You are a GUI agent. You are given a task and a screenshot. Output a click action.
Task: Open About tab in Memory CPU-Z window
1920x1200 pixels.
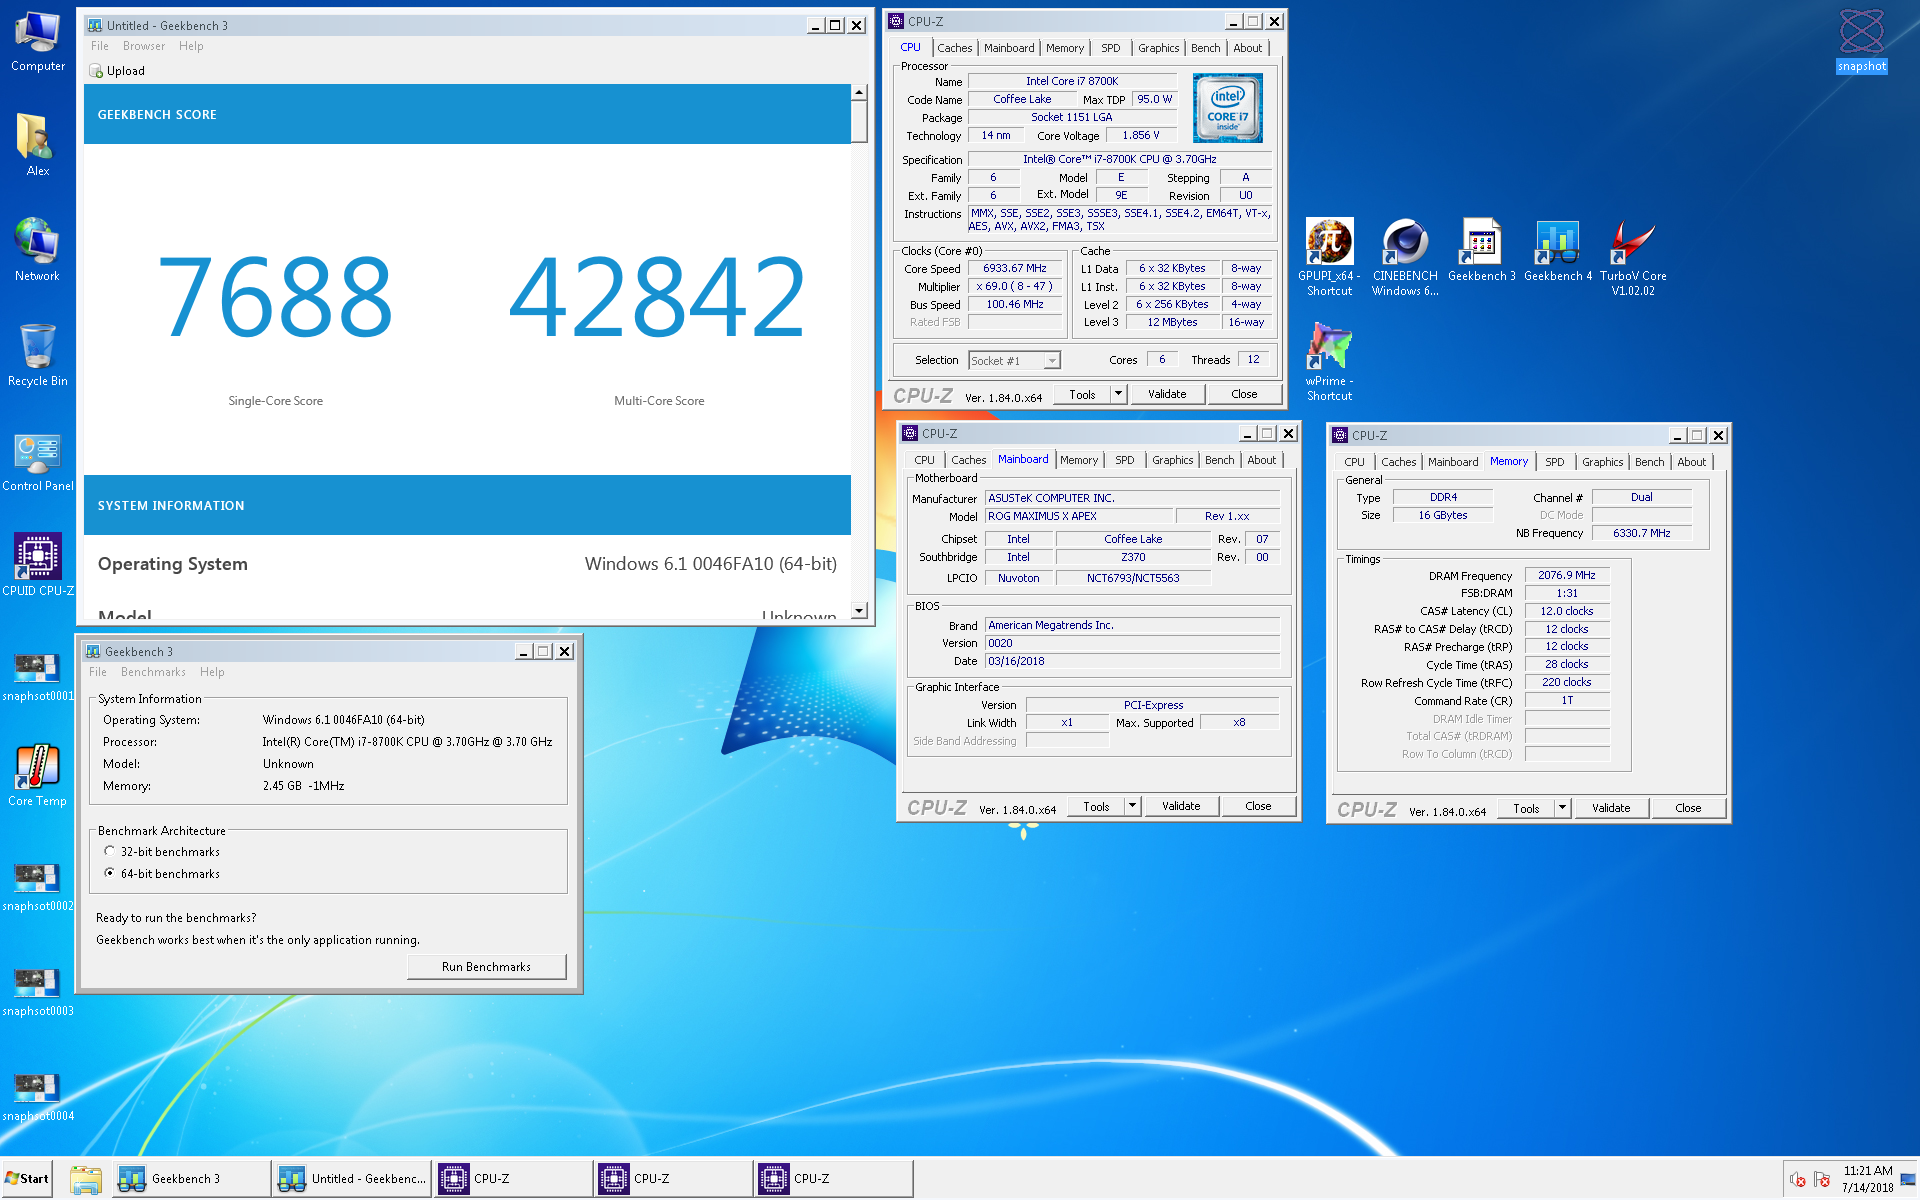1691,462
